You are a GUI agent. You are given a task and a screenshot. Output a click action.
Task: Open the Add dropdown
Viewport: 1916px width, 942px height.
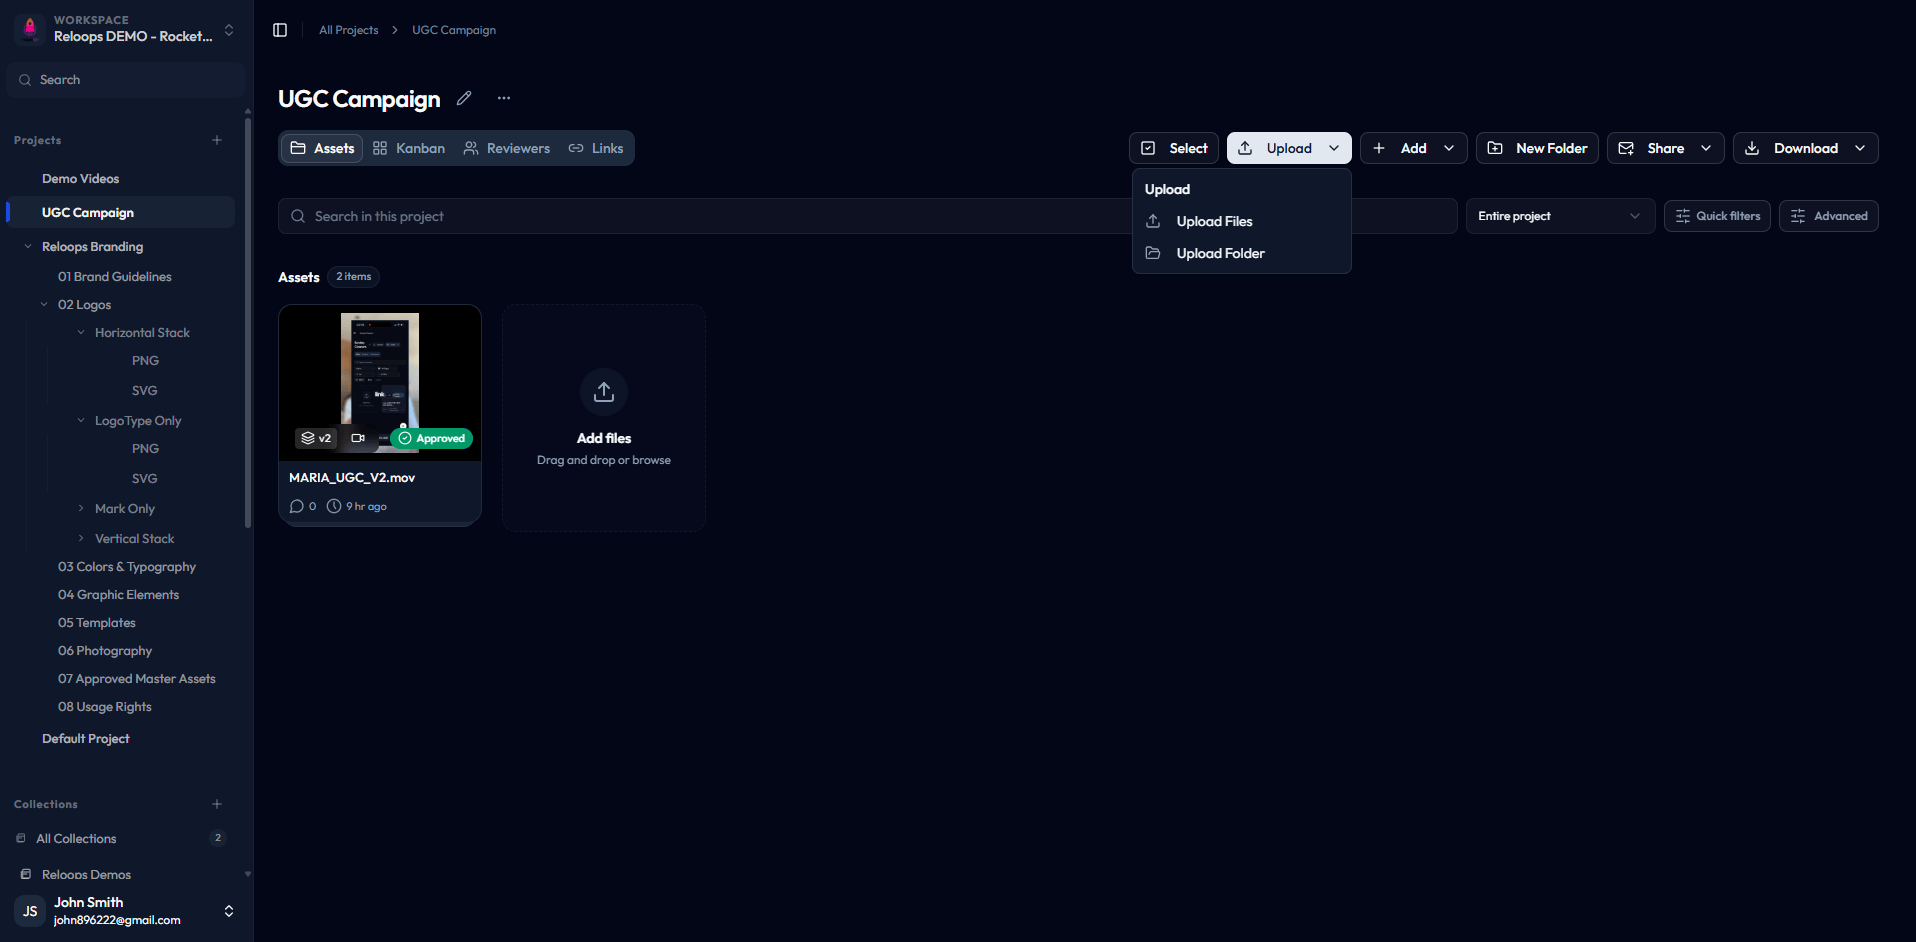pyautogui.click(x=1413, y=148)
